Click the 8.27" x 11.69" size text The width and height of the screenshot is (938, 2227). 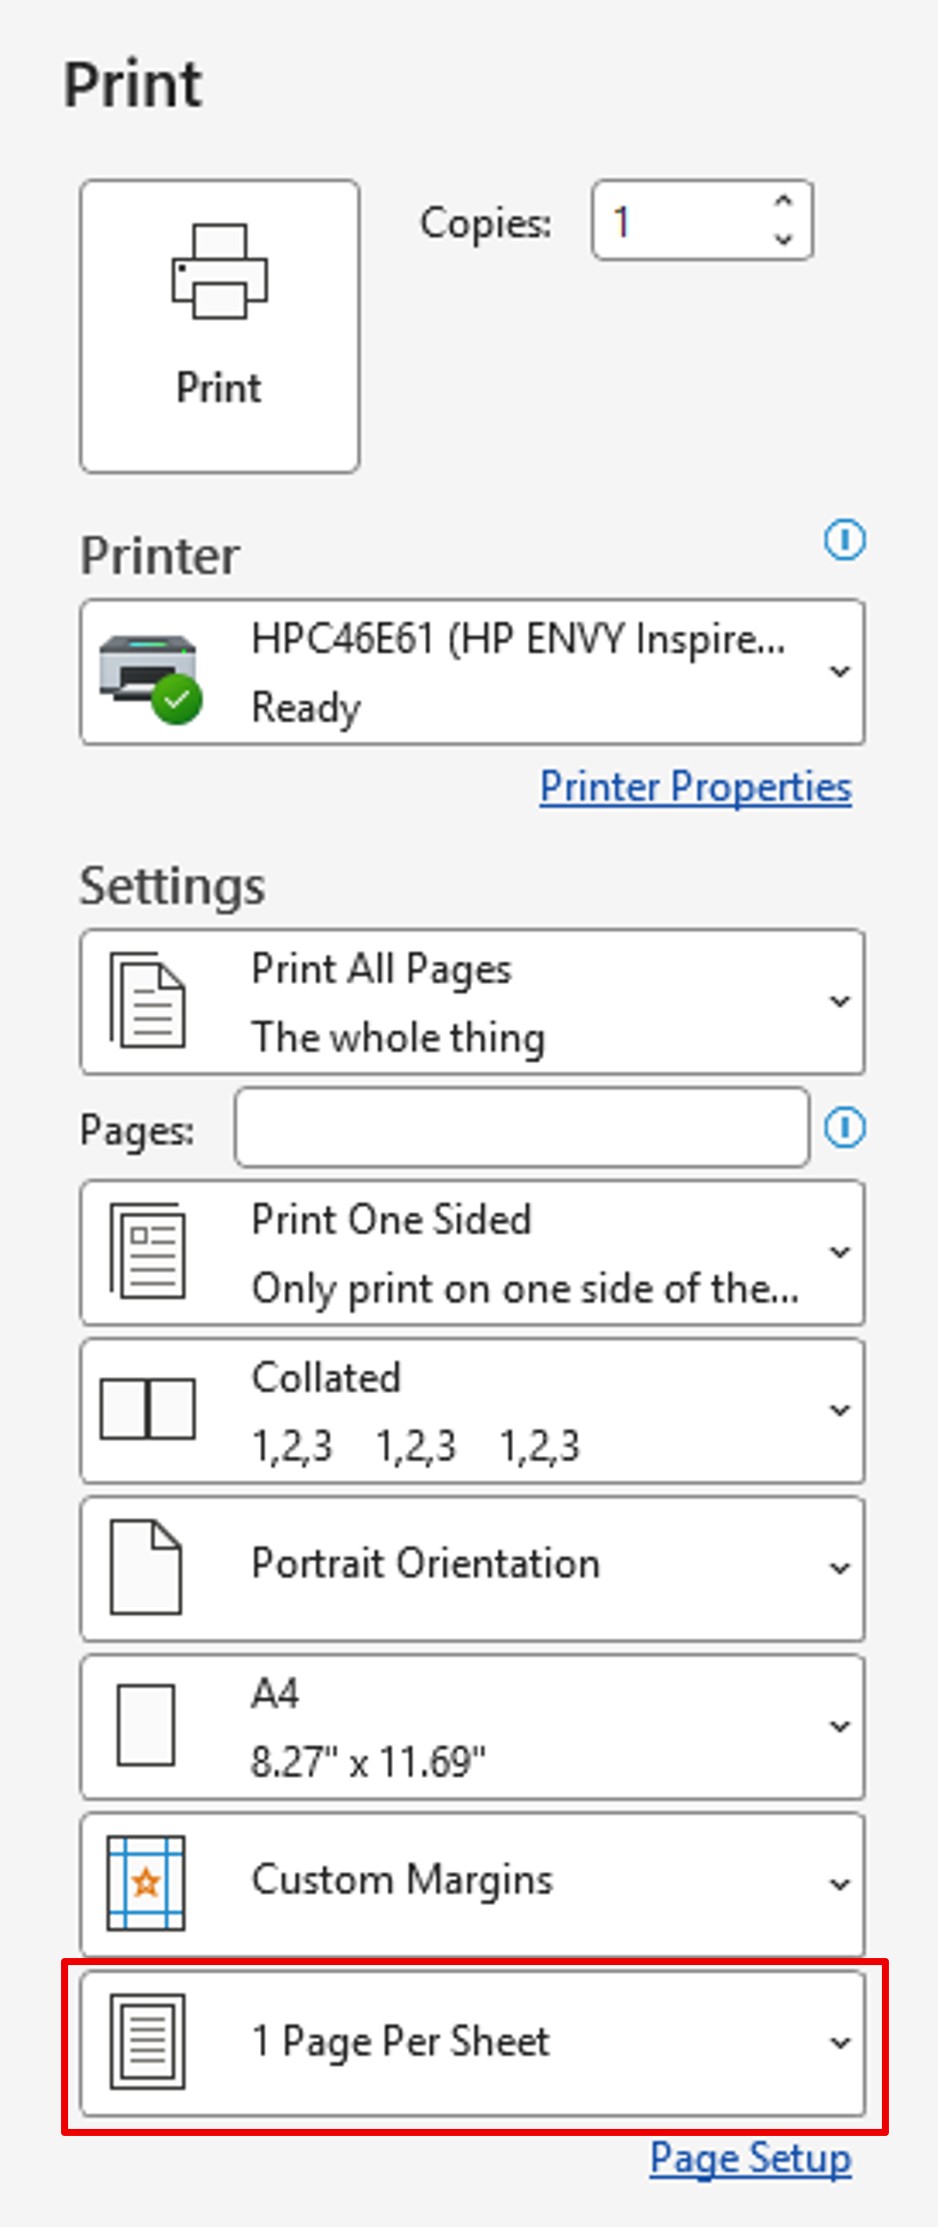368,1762
